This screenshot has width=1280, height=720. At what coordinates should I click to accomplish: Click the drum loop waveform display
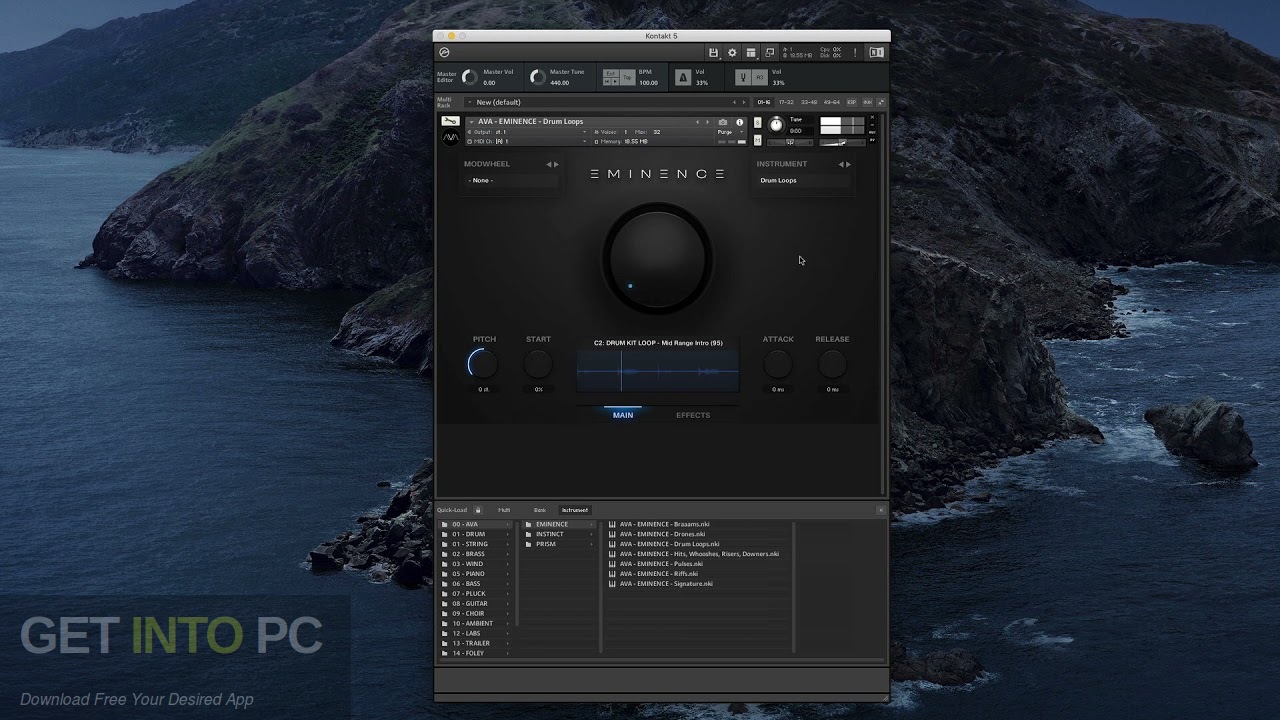point(658,371)
